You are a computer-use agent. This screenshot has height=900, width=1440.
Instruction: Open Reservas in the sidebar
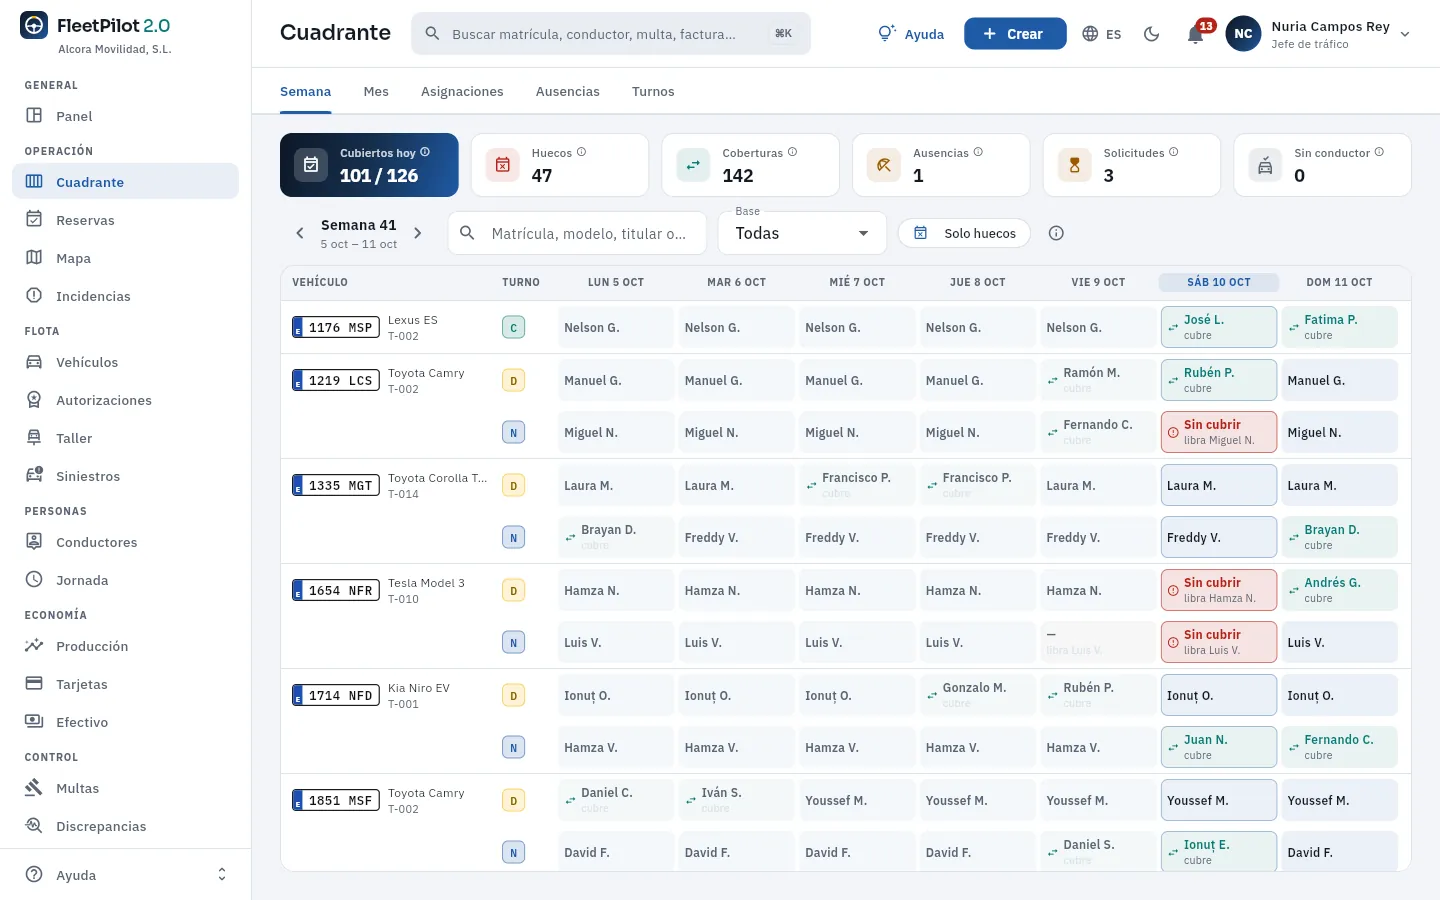point(125,220)
